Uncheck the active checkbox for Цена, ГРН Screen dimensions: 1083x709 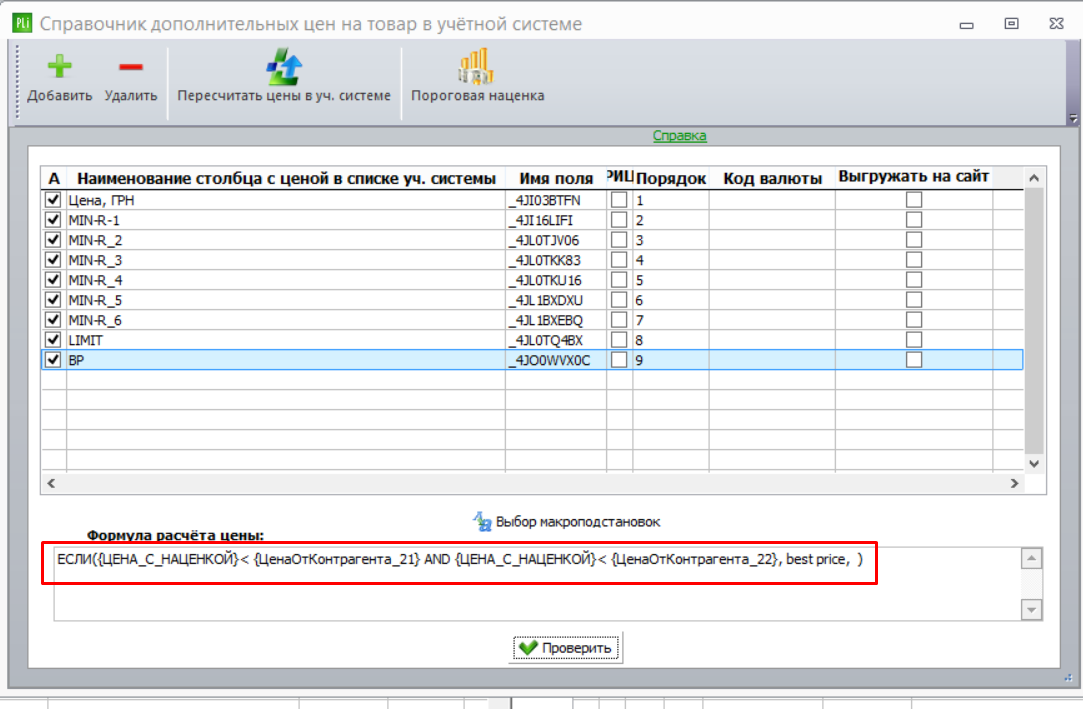(52, 200)
